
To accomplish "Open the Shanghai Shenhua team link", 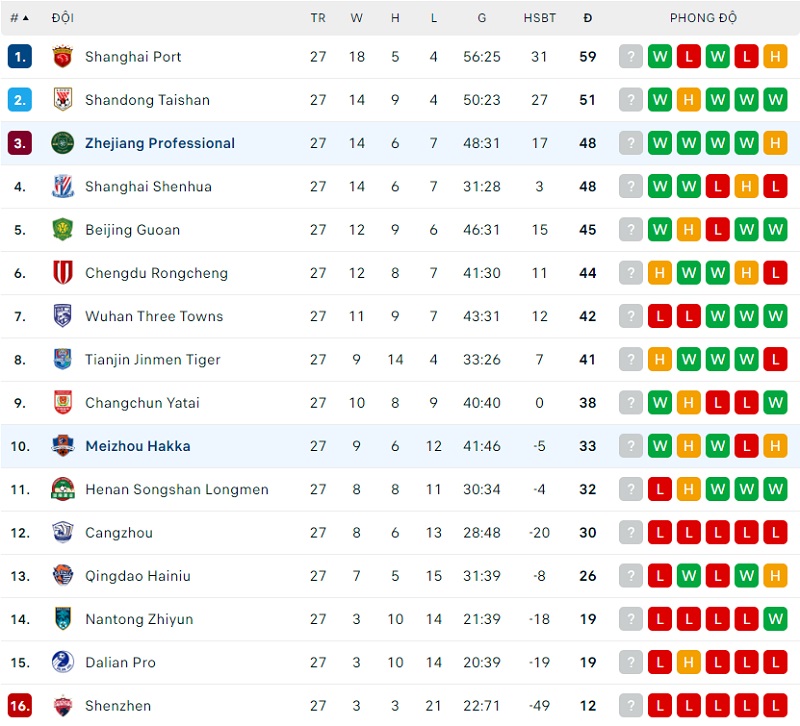I will (x=148, y=187).
